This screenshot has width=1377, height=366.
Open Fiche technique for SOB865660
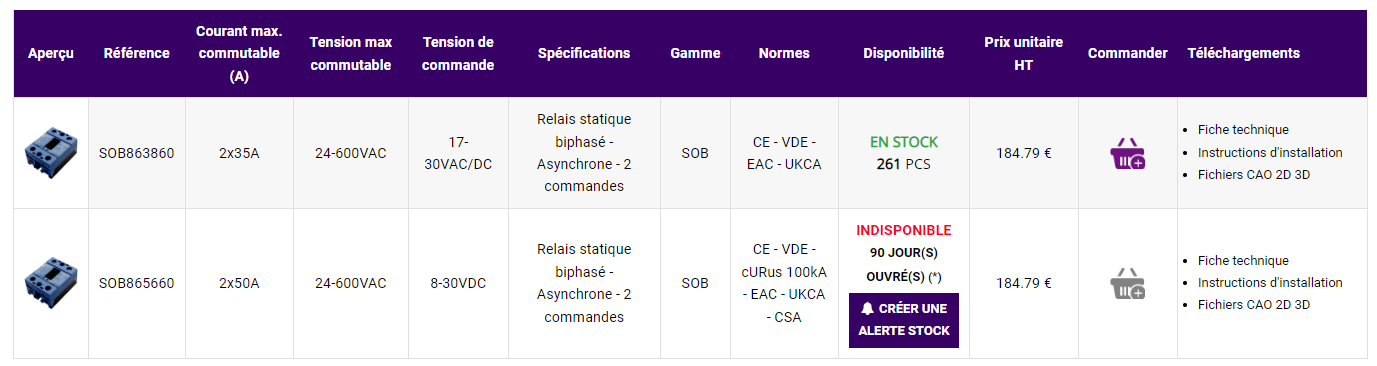coord(1243,261)
